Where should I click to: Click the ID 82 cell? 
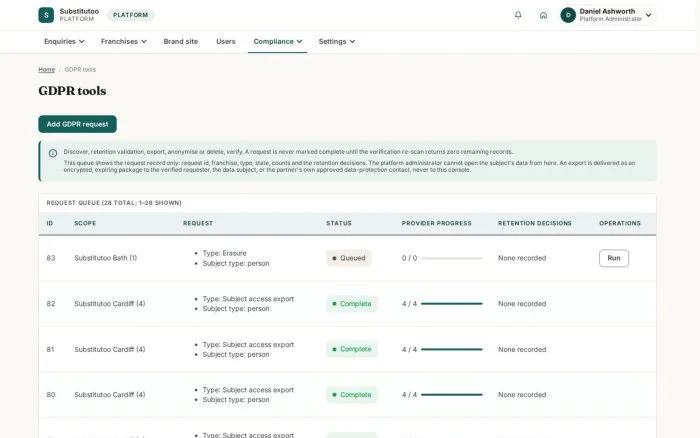[x=51, y=304]
